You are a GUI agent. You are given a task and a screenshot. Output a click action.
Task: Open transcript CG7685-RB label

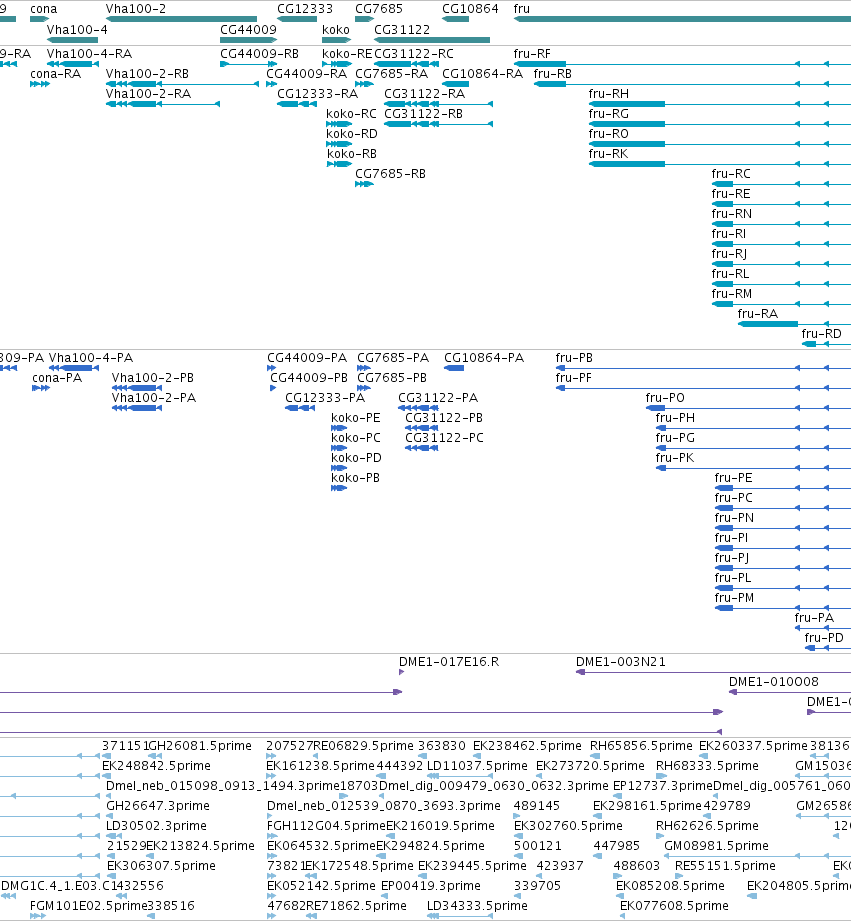391,173
